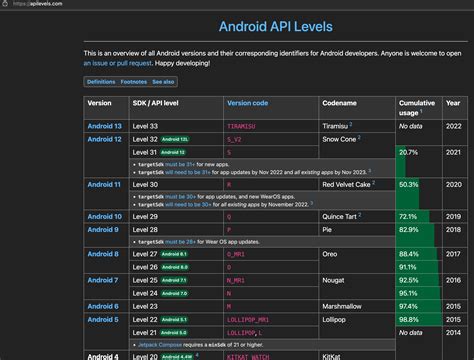Click the Android 8.1 badge on Level 27
474x360 pixels.
pyautogui.click(x=174, y=254)
